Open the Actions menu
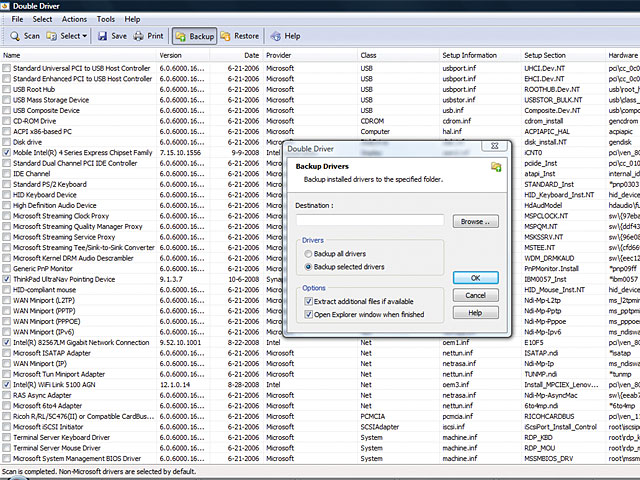 (x=74, y=19)
